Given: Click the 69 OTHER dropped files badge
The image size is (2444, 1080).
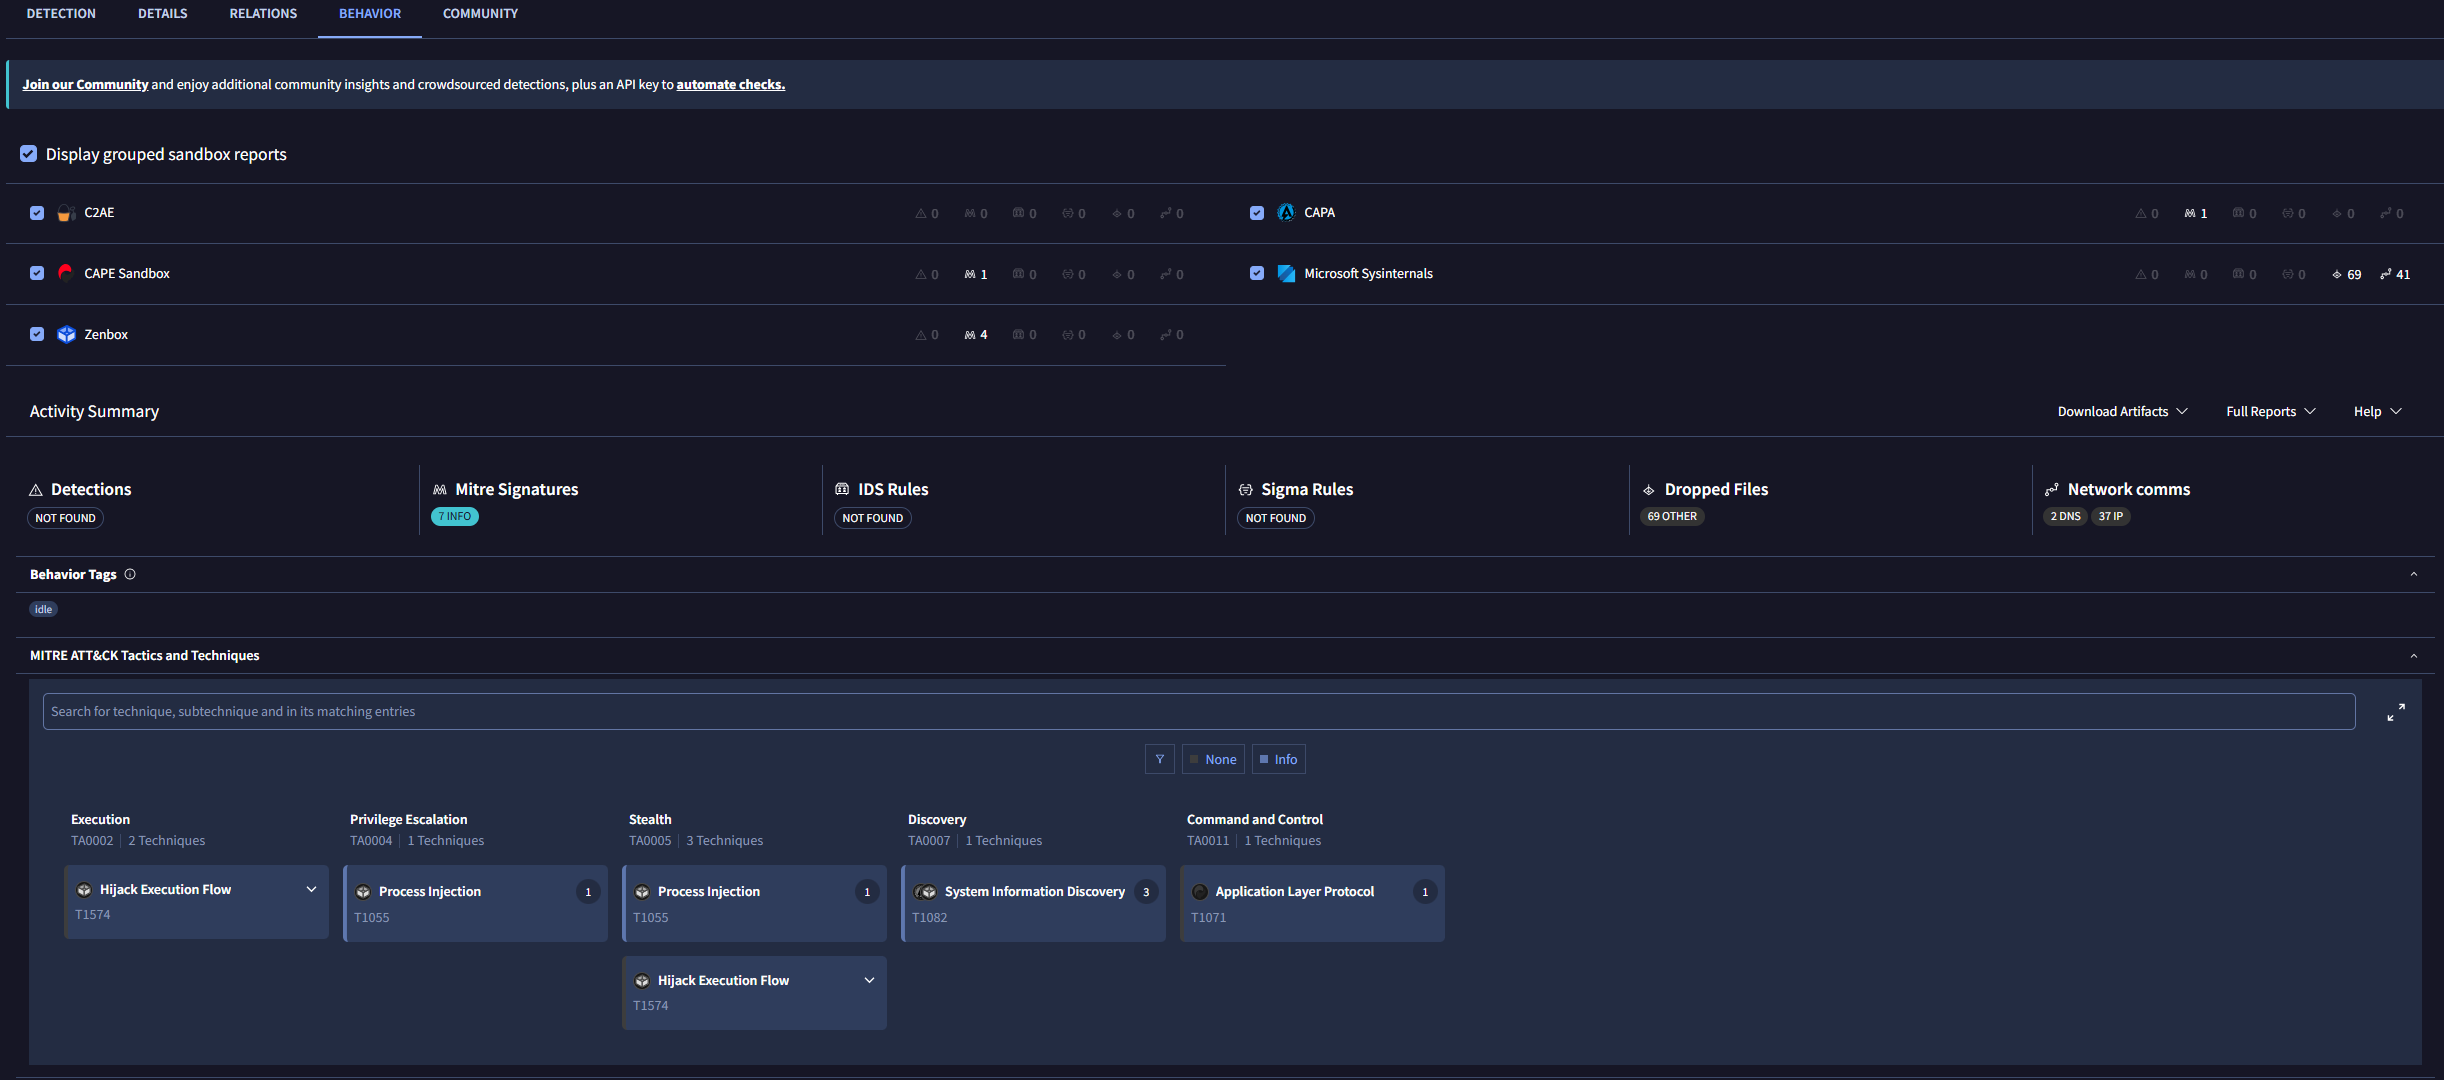Looking at the screenshot, I should click(1672, 517).
